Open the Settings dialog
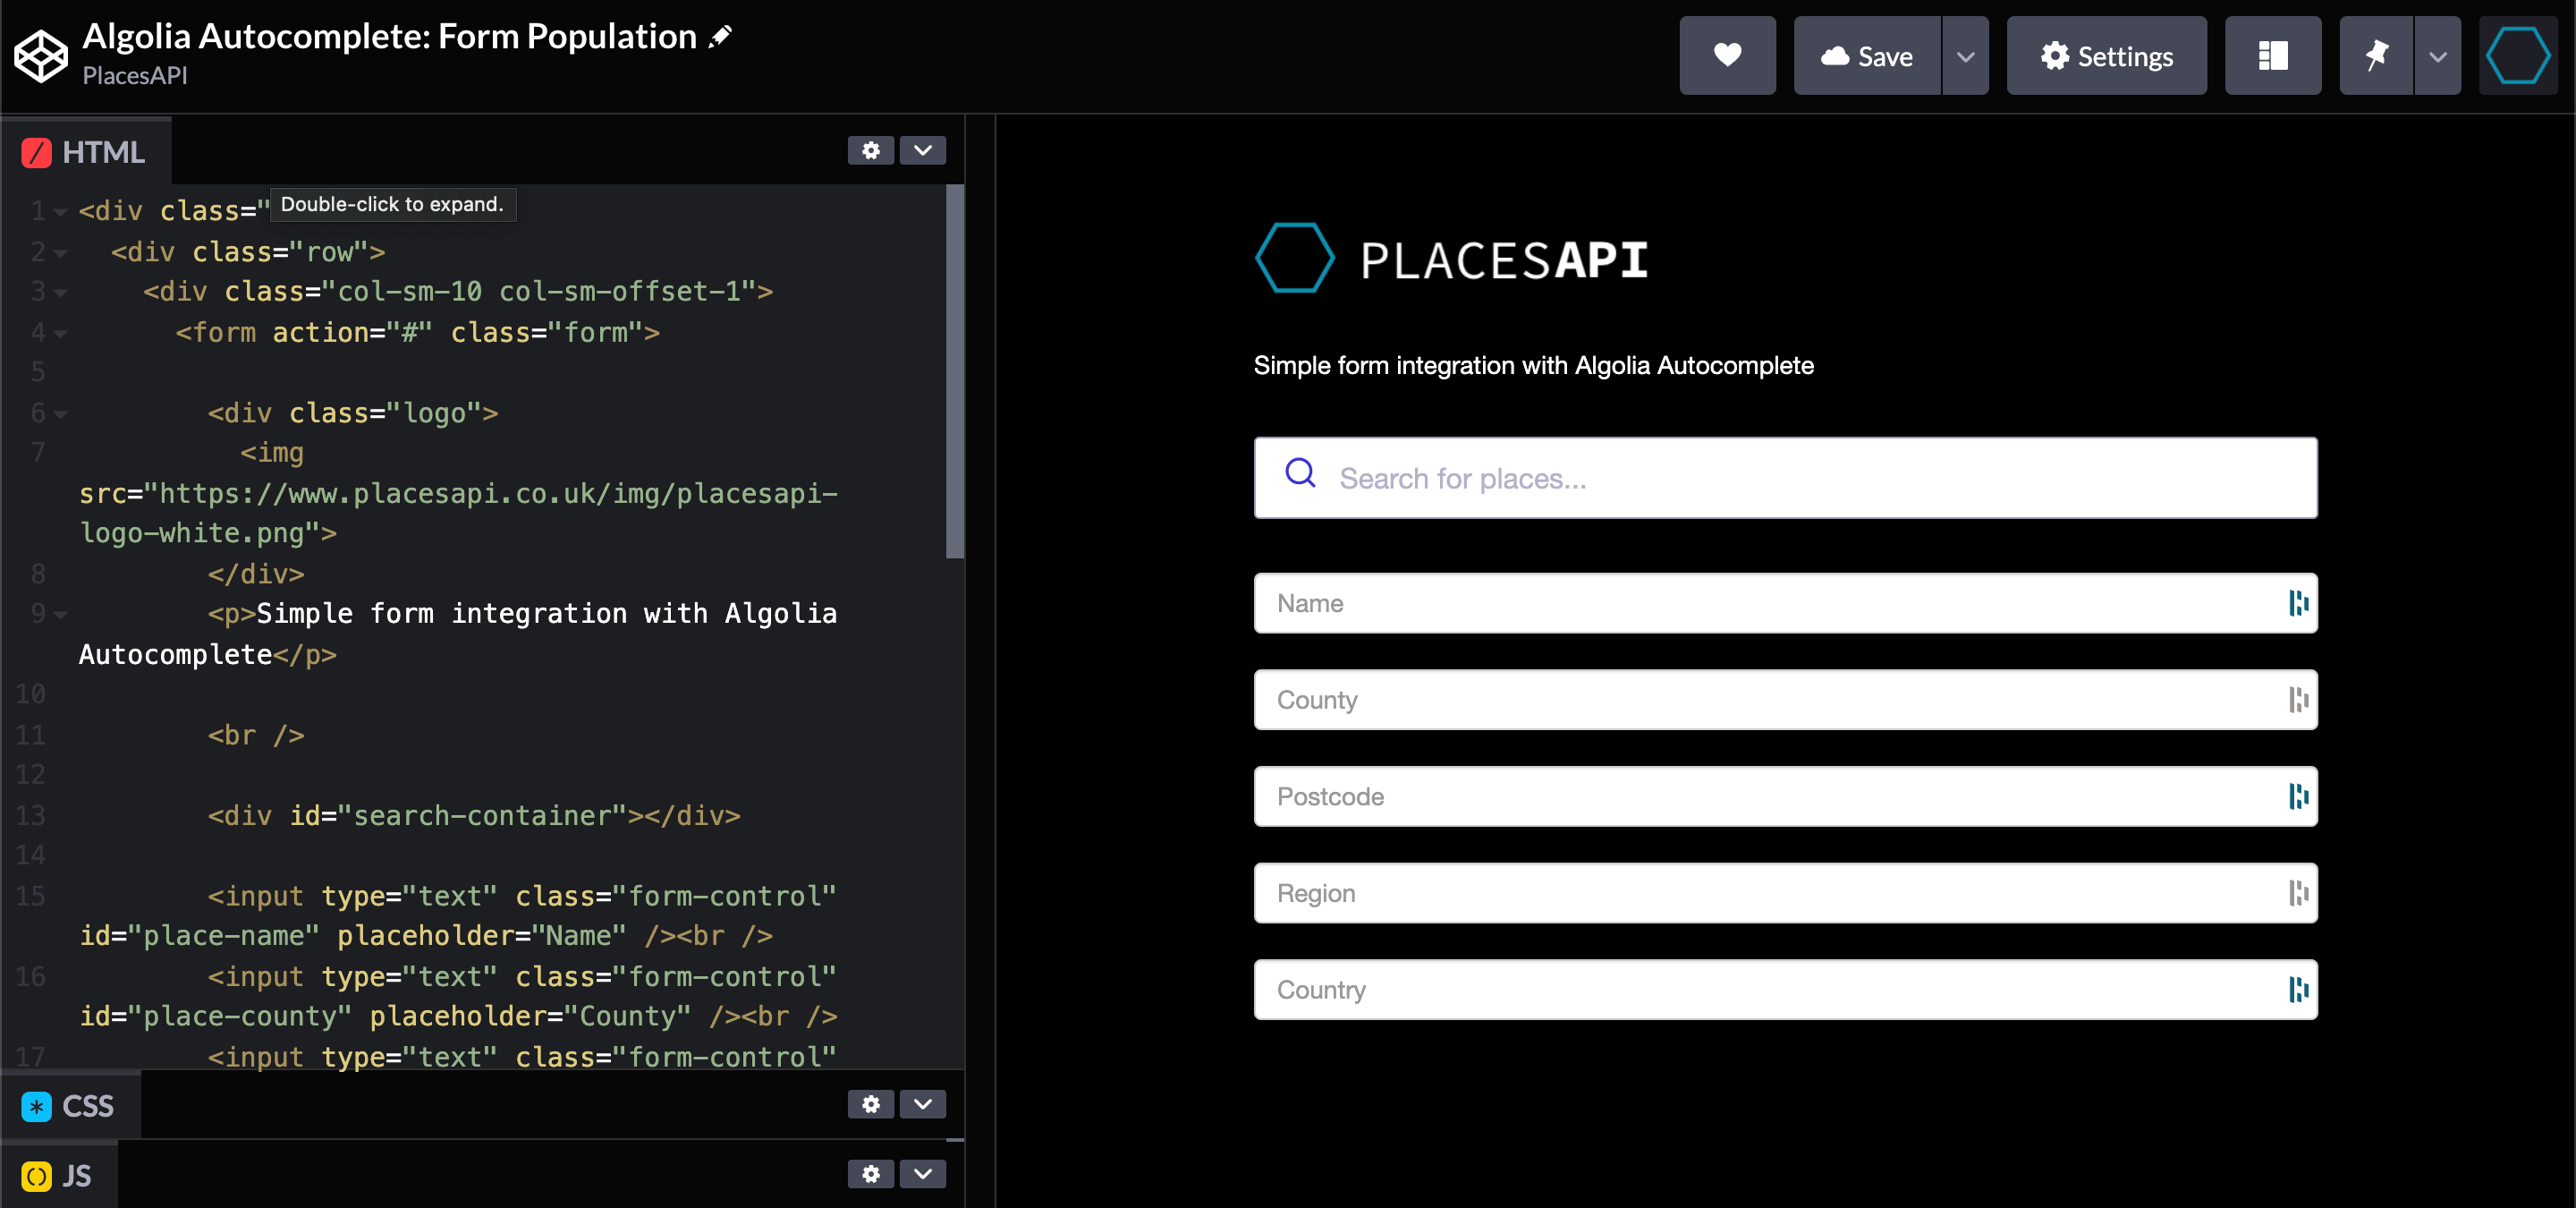Image resolution: width=2576 pixels, height=1208 pixels. tap(2106, 56)
